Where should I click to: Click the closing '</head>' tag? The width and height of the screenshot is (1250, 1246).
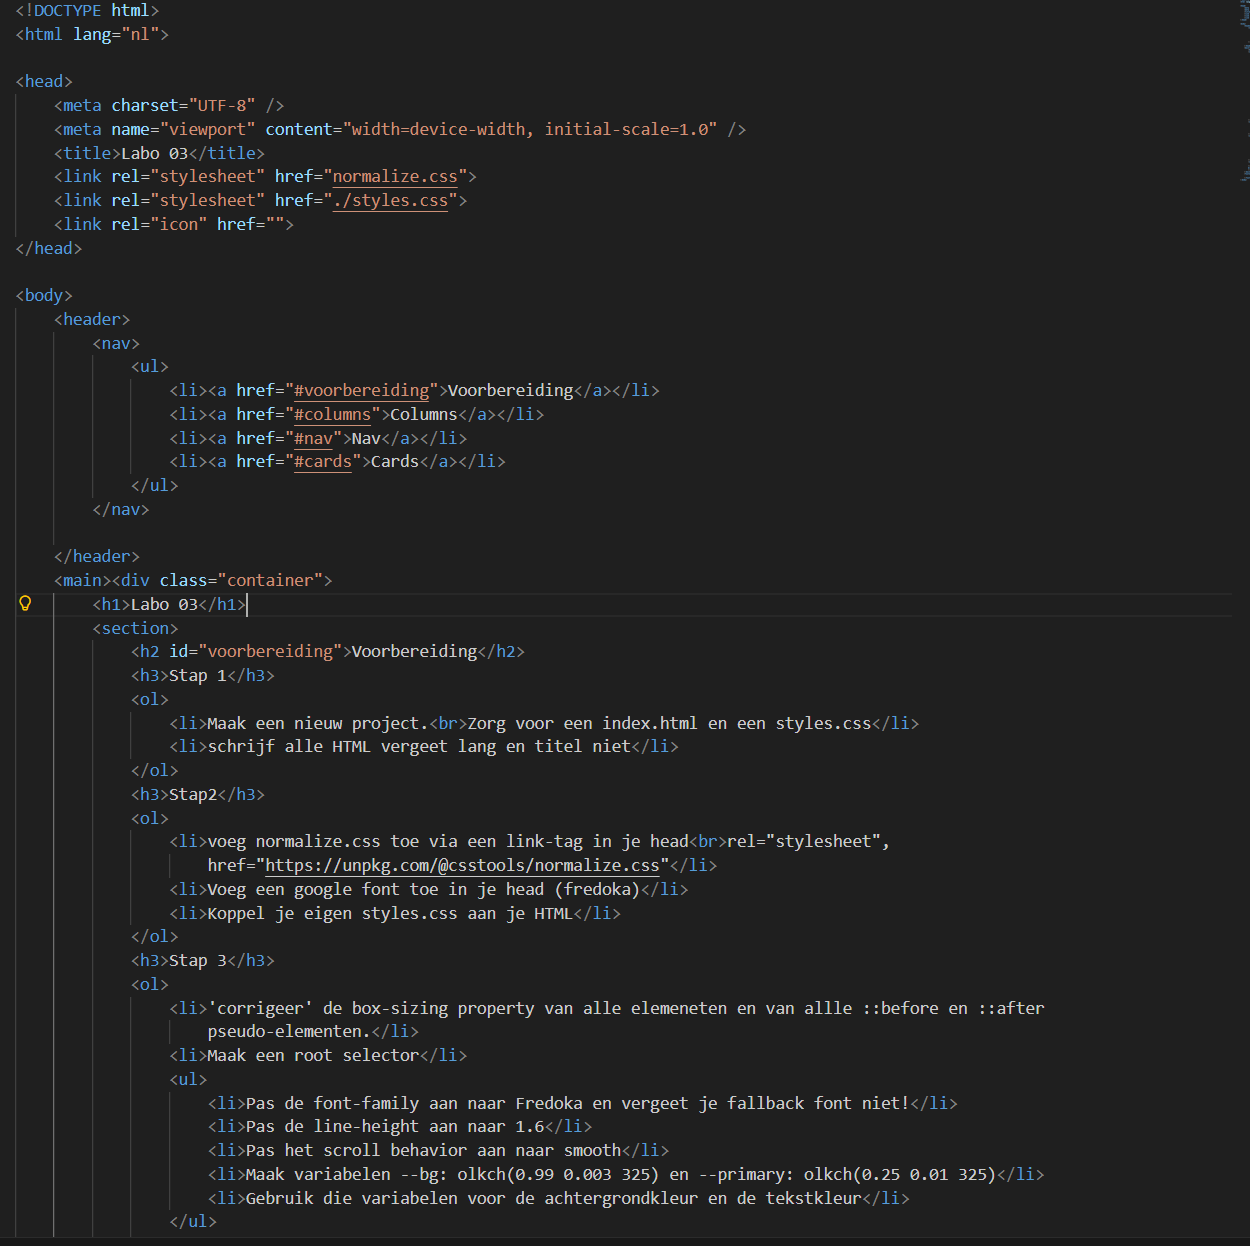click(49, 249)
